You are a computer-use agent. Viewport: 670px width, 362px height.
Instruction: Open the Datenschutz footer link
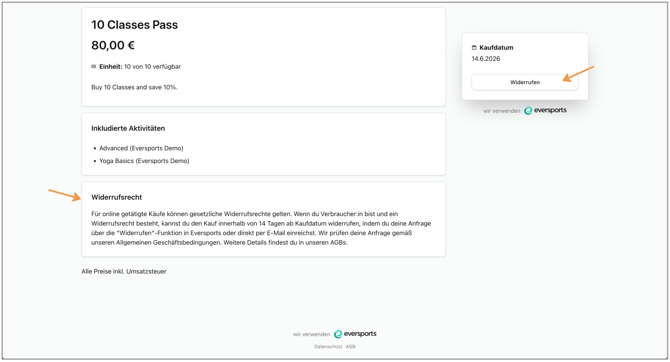click(328, 347)
